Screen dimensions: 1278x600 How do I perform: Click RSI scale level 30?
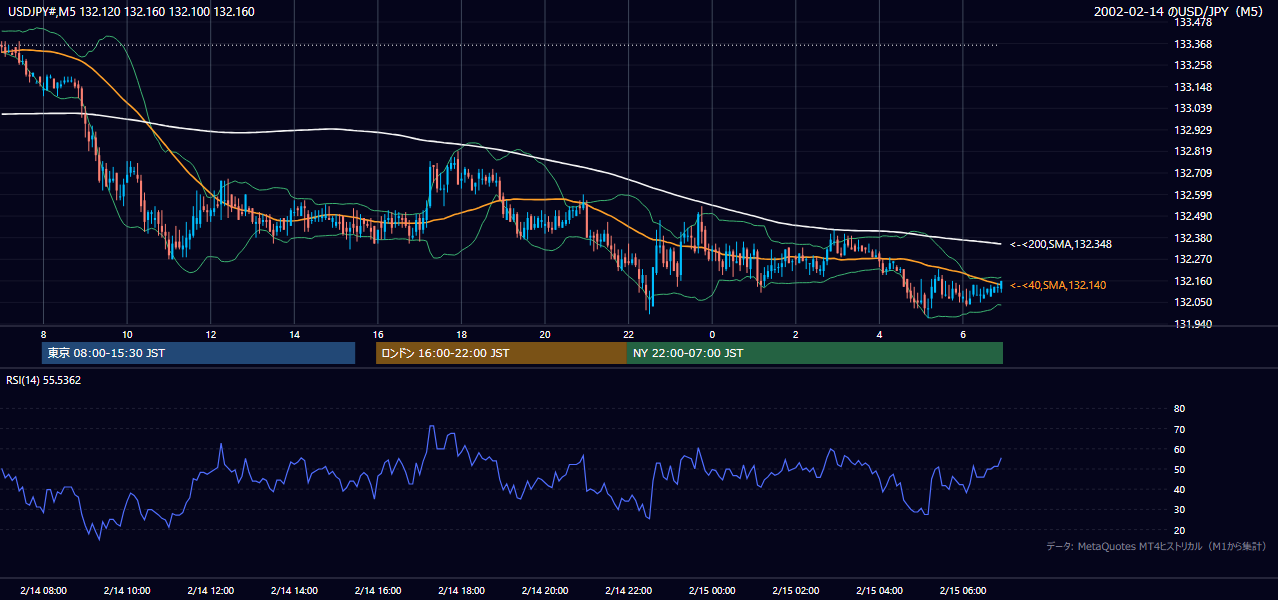tap(1179, 510)
